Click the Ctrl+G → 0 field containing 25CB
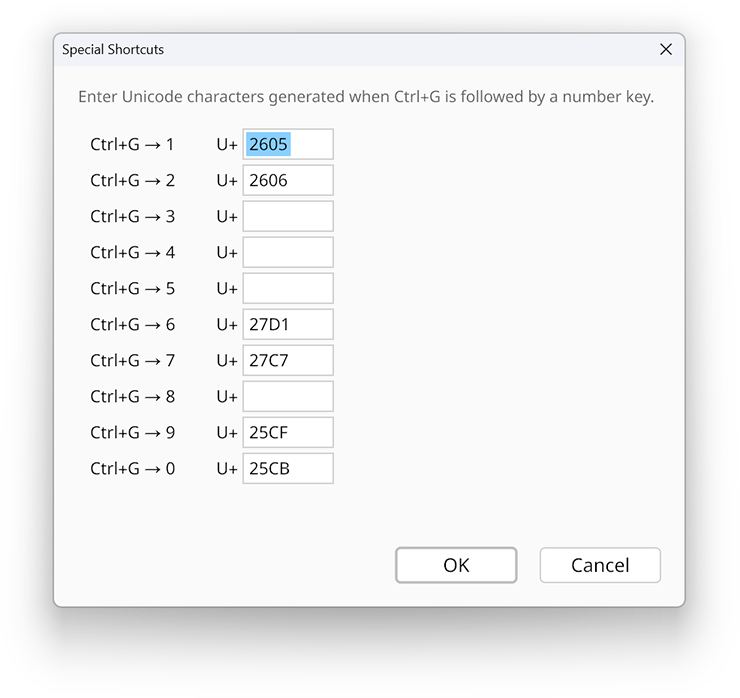 click(x=288, y=468)
